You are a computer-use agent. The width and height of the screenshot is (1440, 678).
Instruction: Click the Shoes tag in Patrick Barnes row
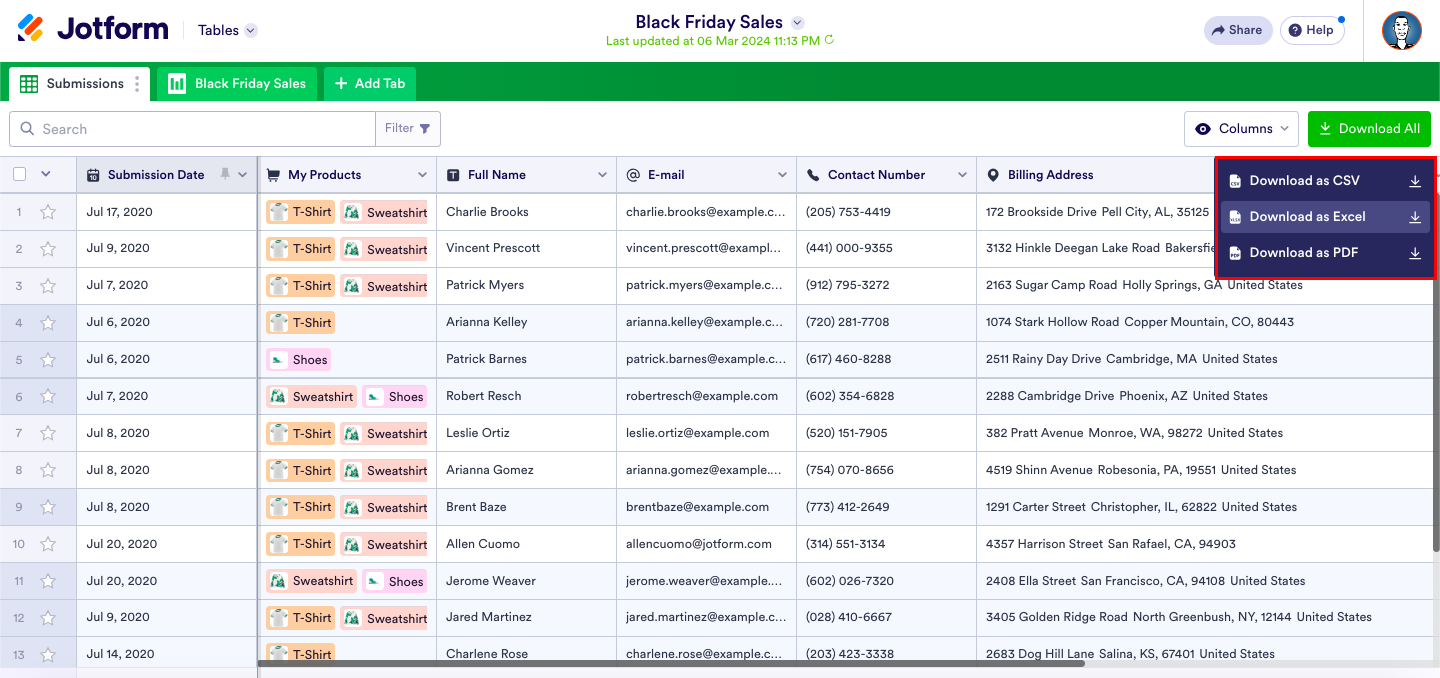click(299, 360)
